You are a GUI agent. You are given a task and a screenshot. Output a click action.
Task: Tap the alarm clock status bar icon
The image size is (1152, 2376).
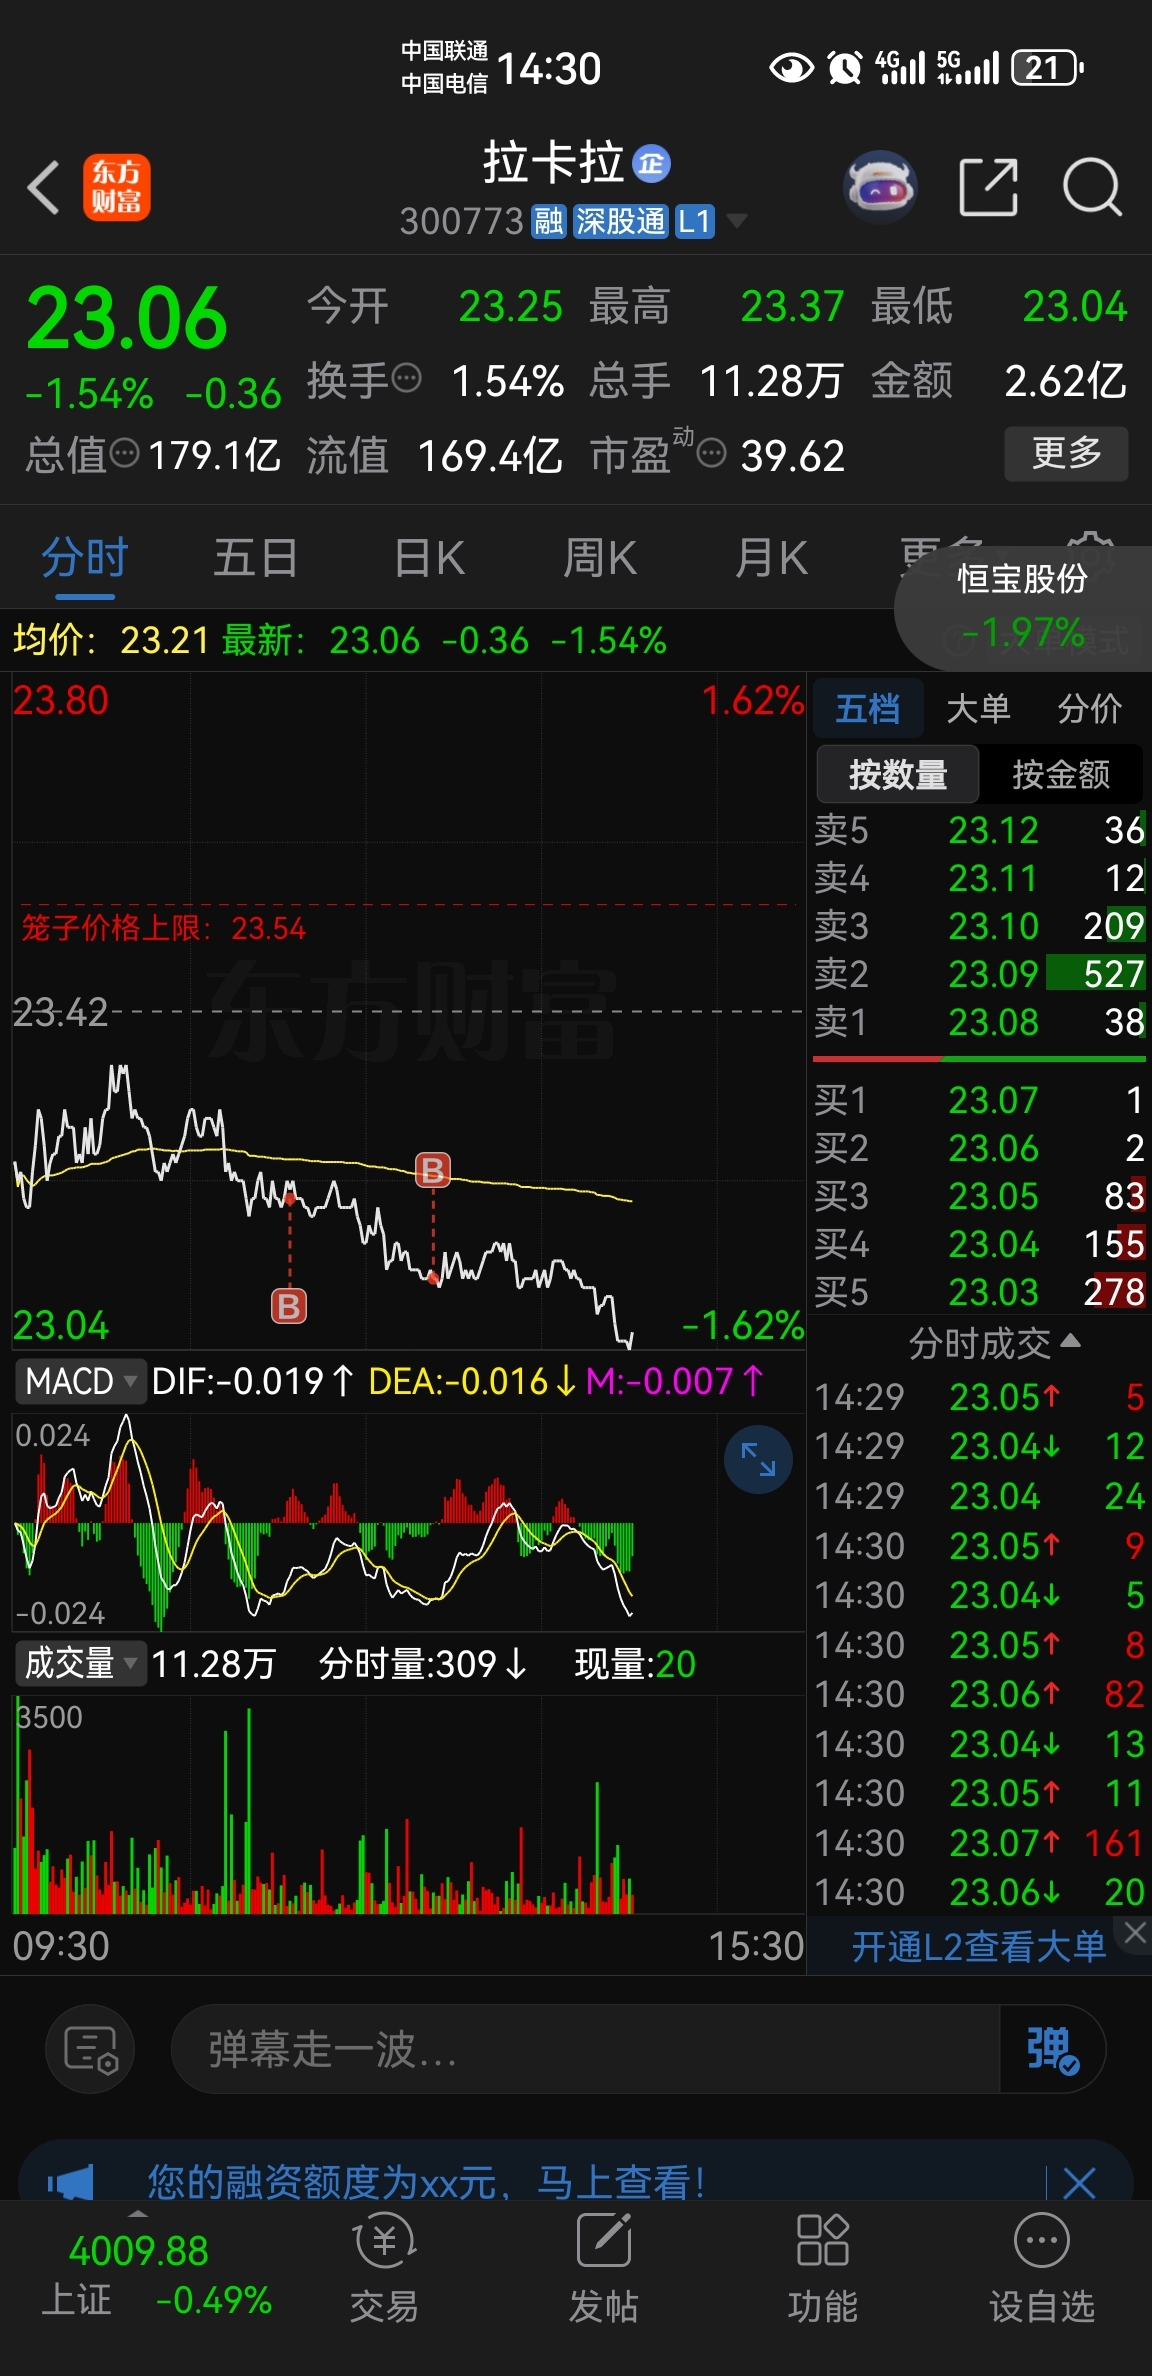coord(845,68)
